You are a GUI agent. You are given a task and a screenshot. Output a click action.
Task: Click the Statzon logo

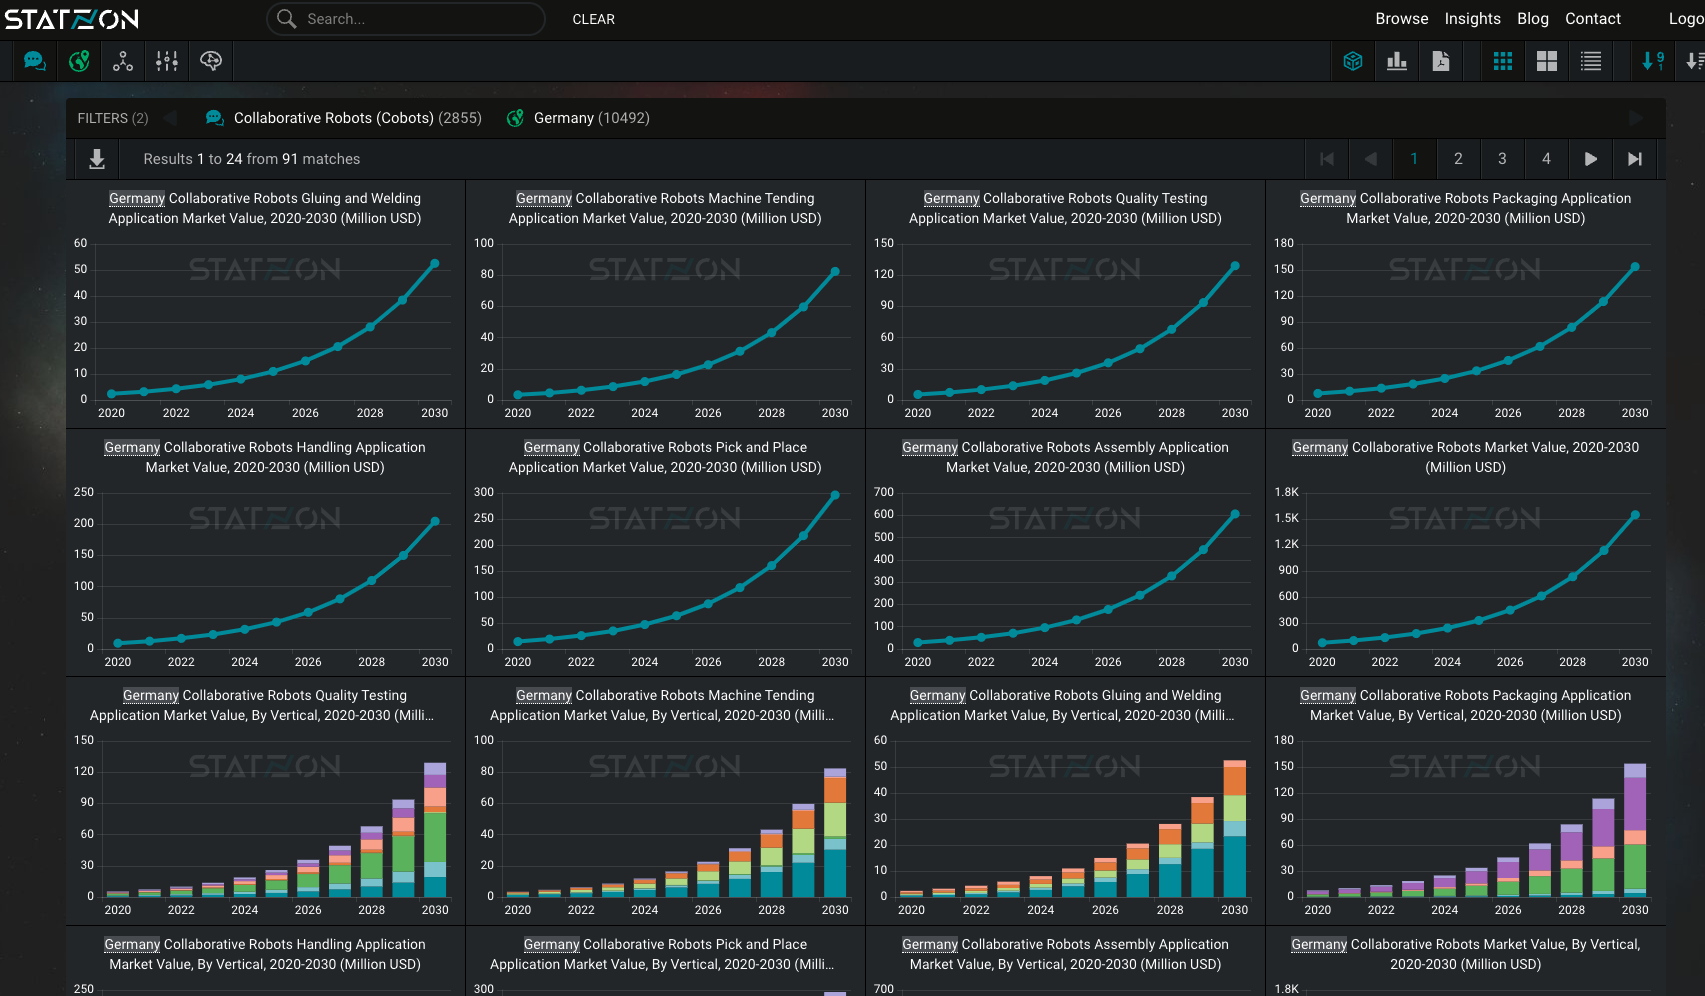[72, 19]
